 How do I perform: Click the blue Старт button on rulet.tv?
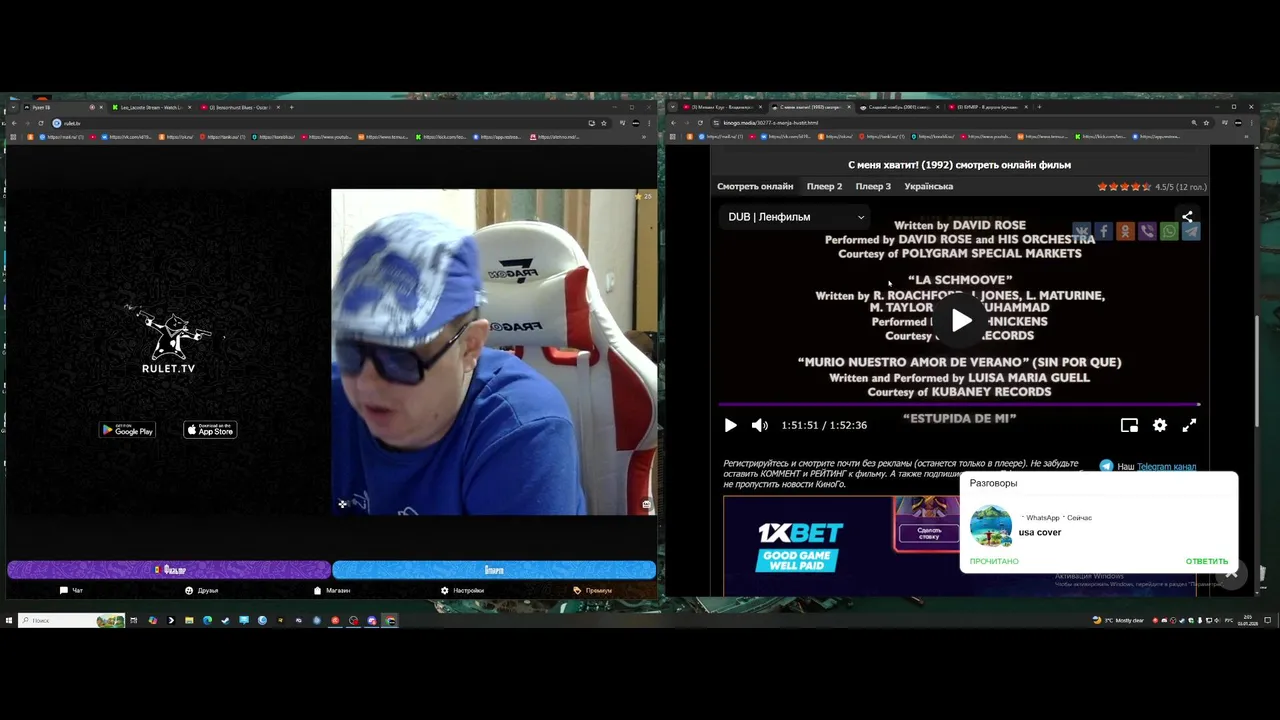[x=494, y=570]
